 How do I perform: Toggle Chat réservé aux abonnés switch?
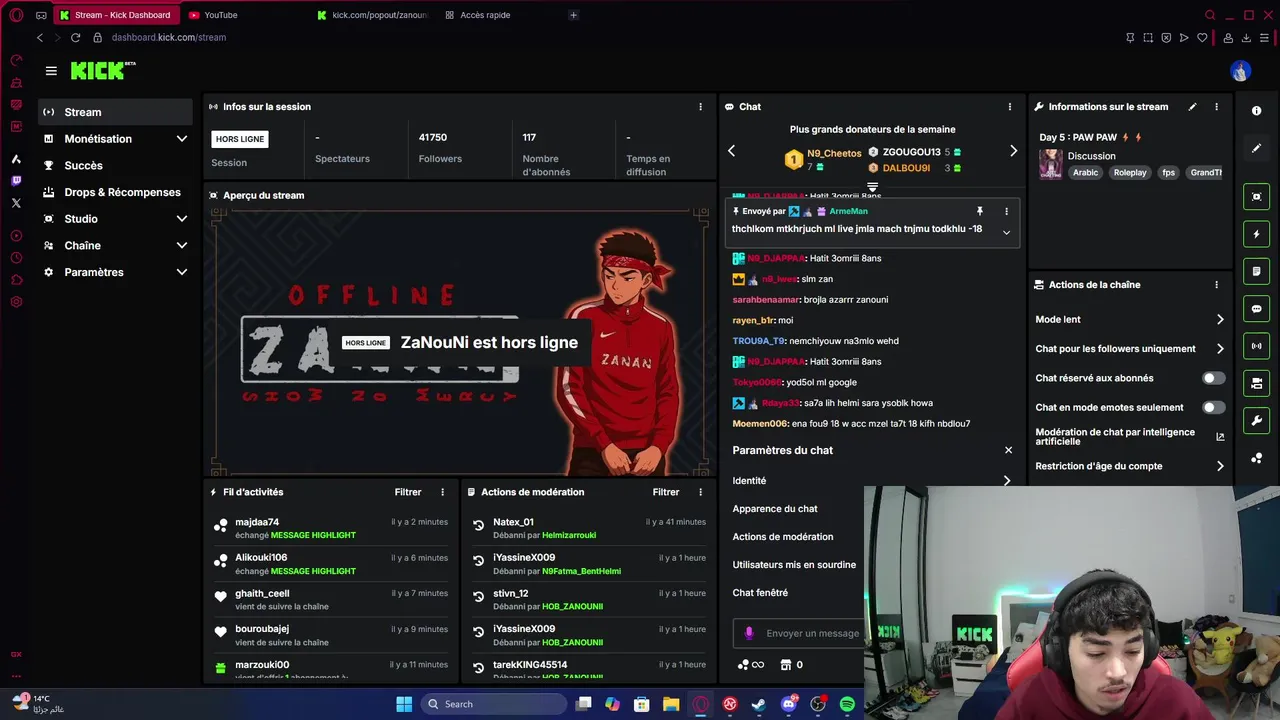[x=1213, y=378]
